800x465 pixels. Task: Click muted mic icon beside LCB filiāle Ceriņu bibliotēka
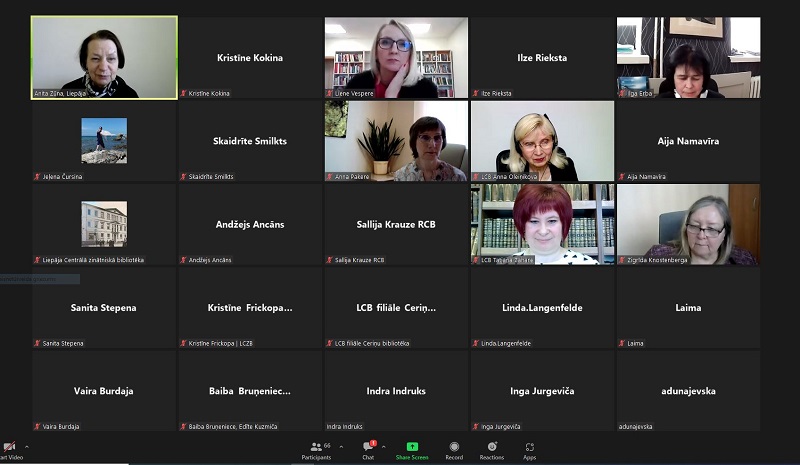click(x=330, y=343)
